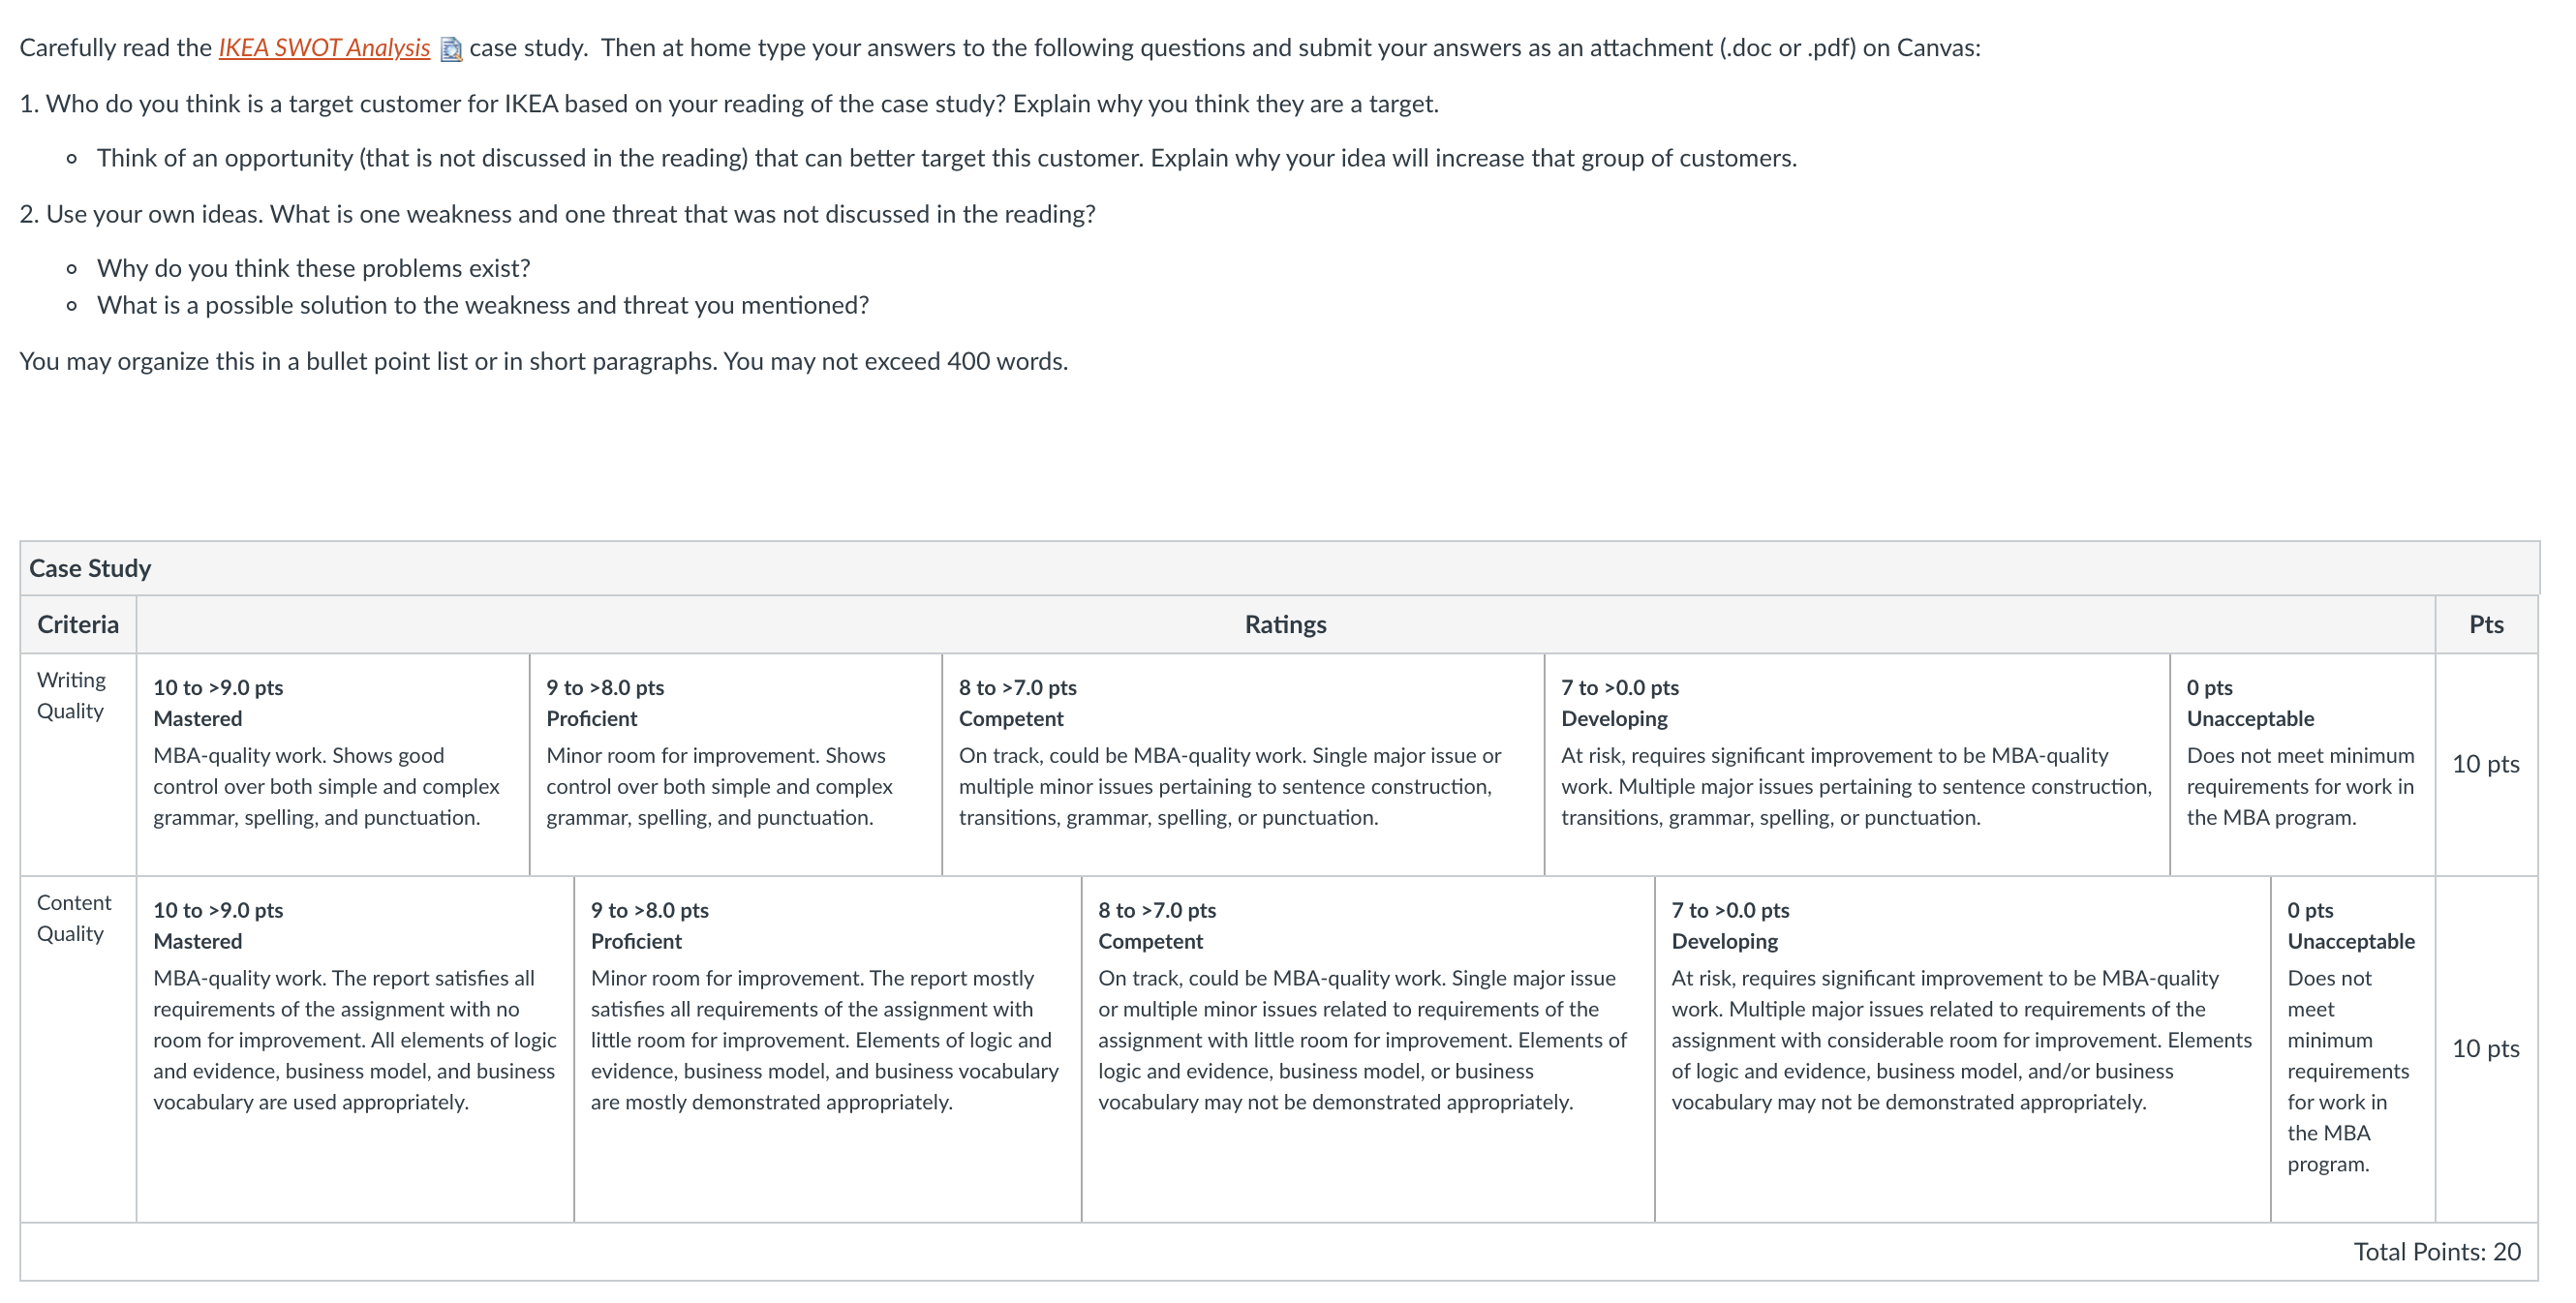Click the Writing Quality Mastered rating
The height and width of the screenshot is (1303, 2576).
coord(333,765)
